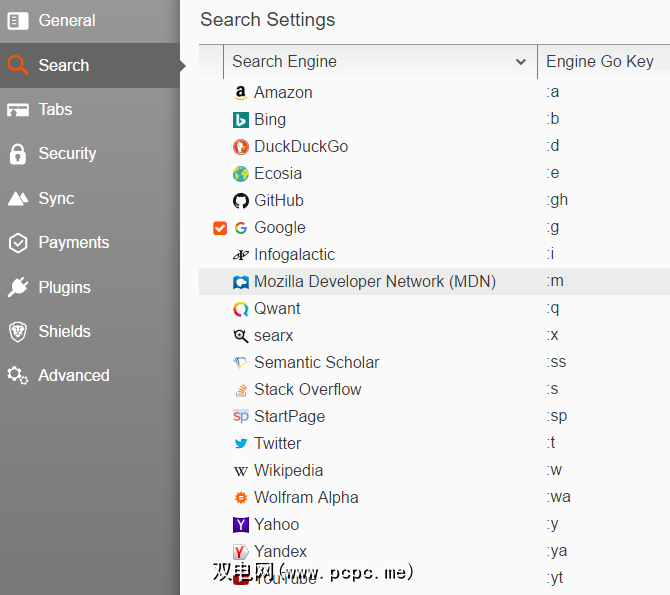Select Wikipedia as search engine
Image resolution: width=670 pixels, height=595 pixels.
coord(288,471)
